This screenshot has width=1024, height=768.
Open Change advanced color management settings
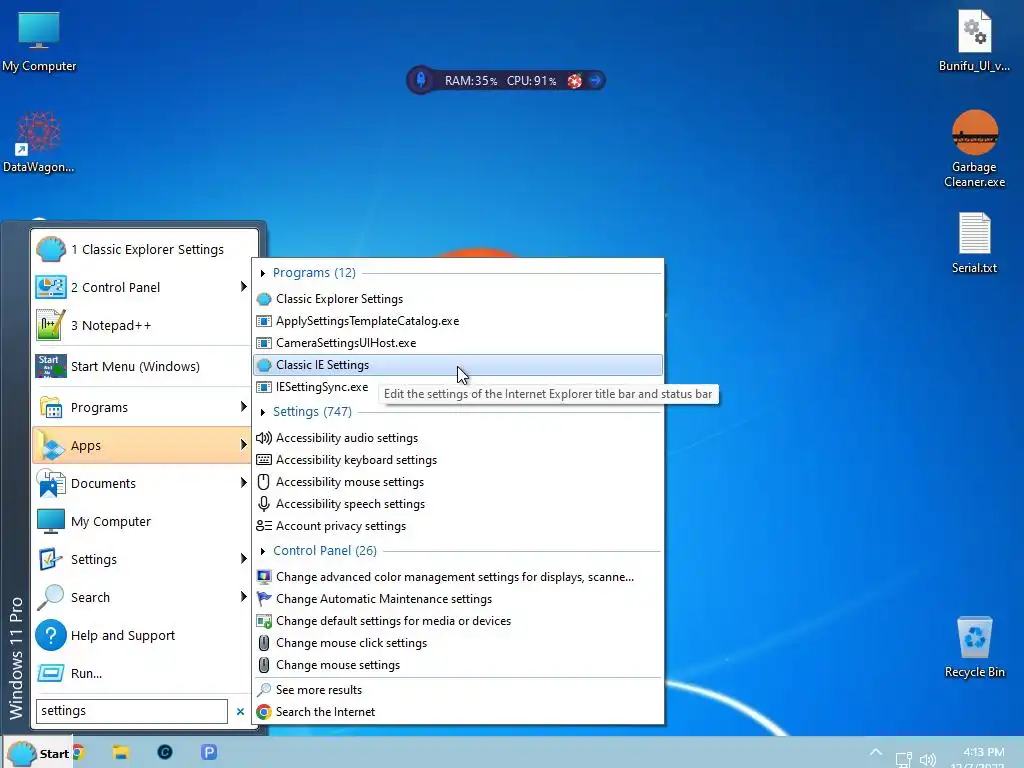click(x=458, y=577)
